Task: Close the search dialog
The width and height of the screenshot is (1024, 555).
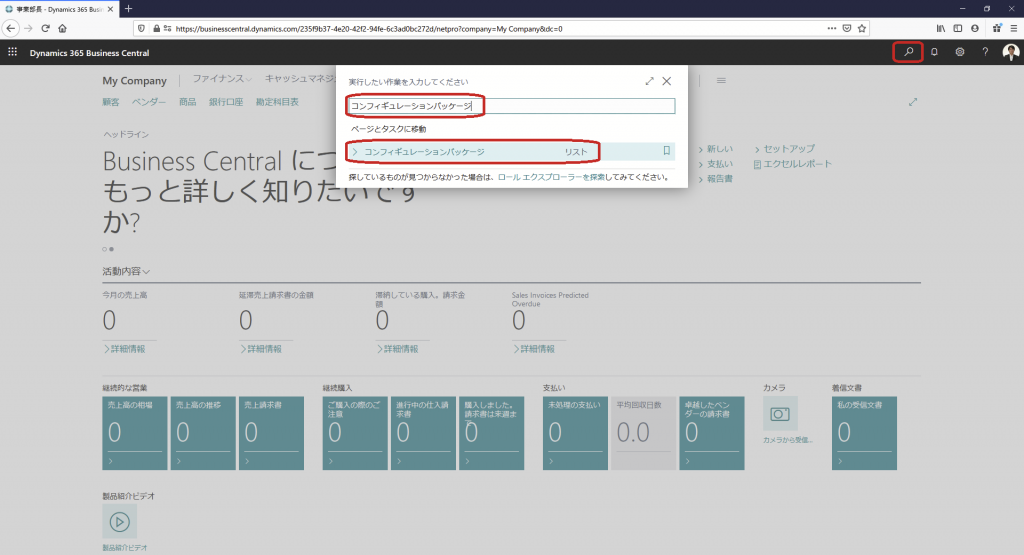Action: point(667,81)
